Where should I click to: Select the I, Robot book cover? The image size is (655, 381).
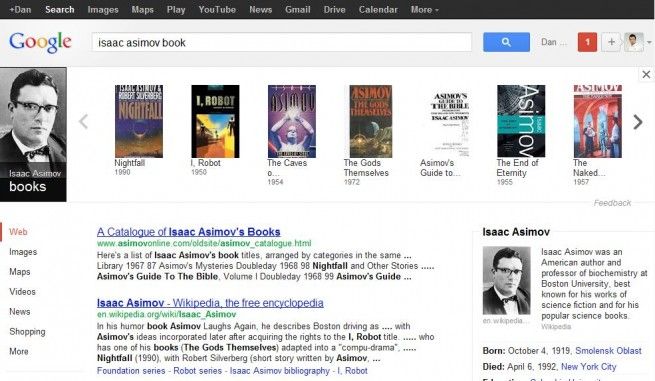215,121
